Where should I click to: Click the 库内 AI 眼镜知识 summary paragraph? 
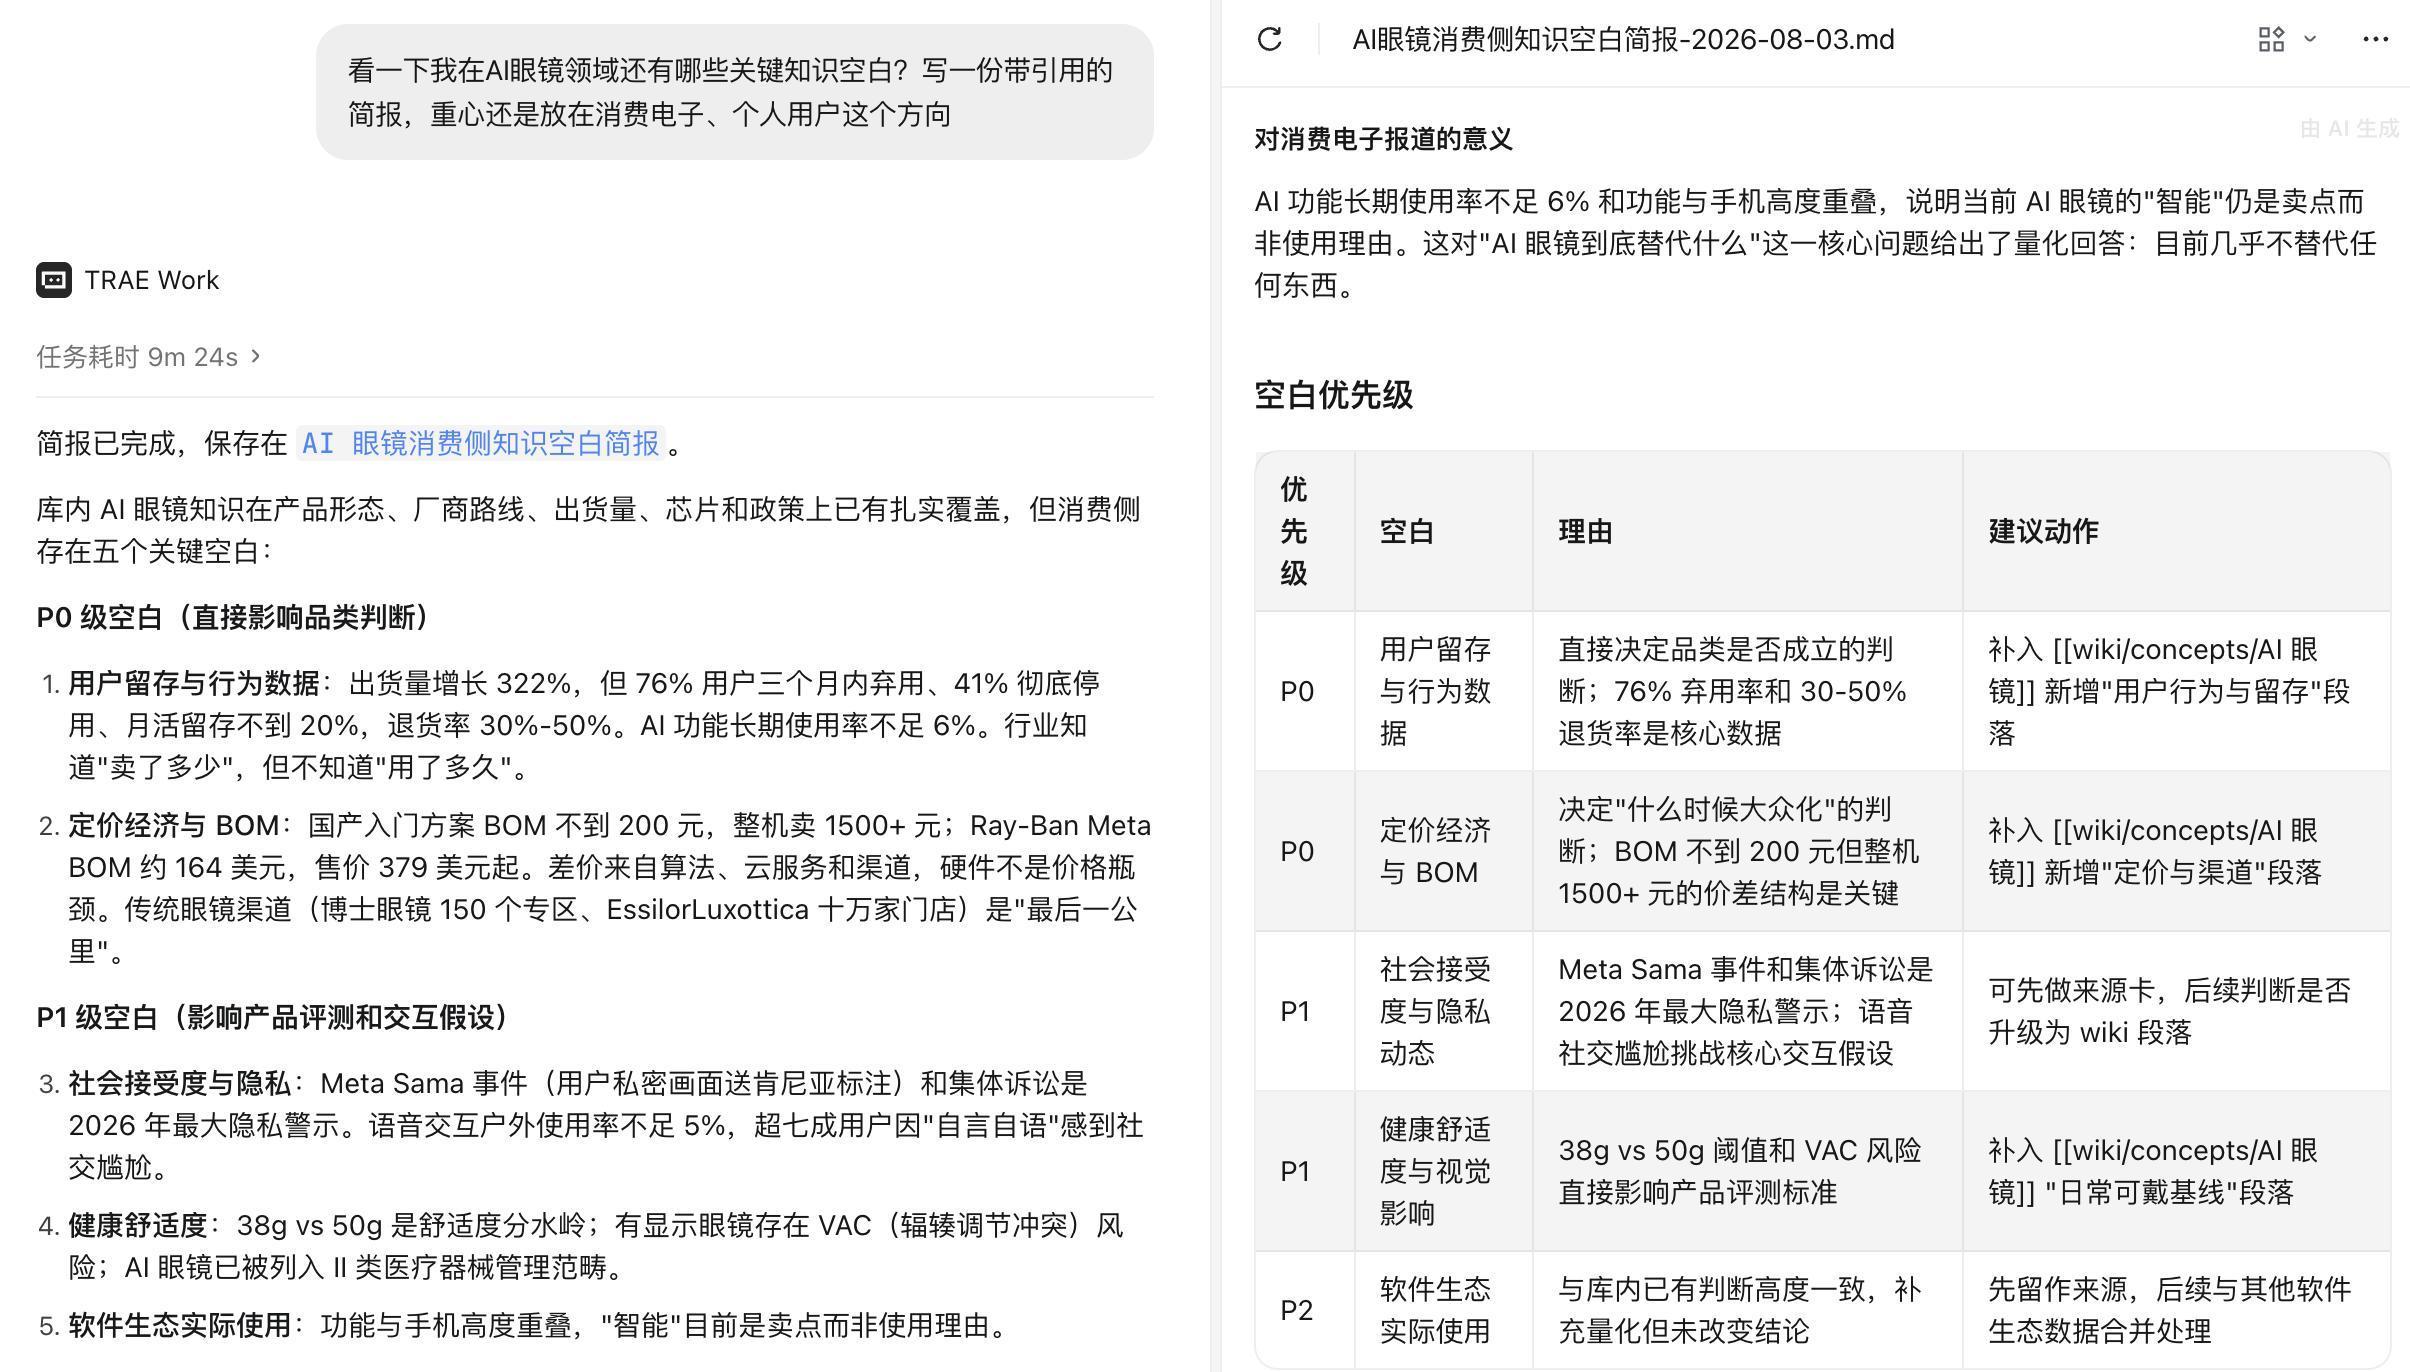point(588,530)
